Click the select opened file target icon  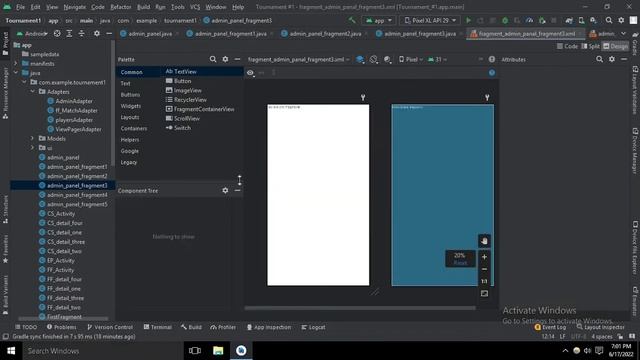click(x=57, y=33)
